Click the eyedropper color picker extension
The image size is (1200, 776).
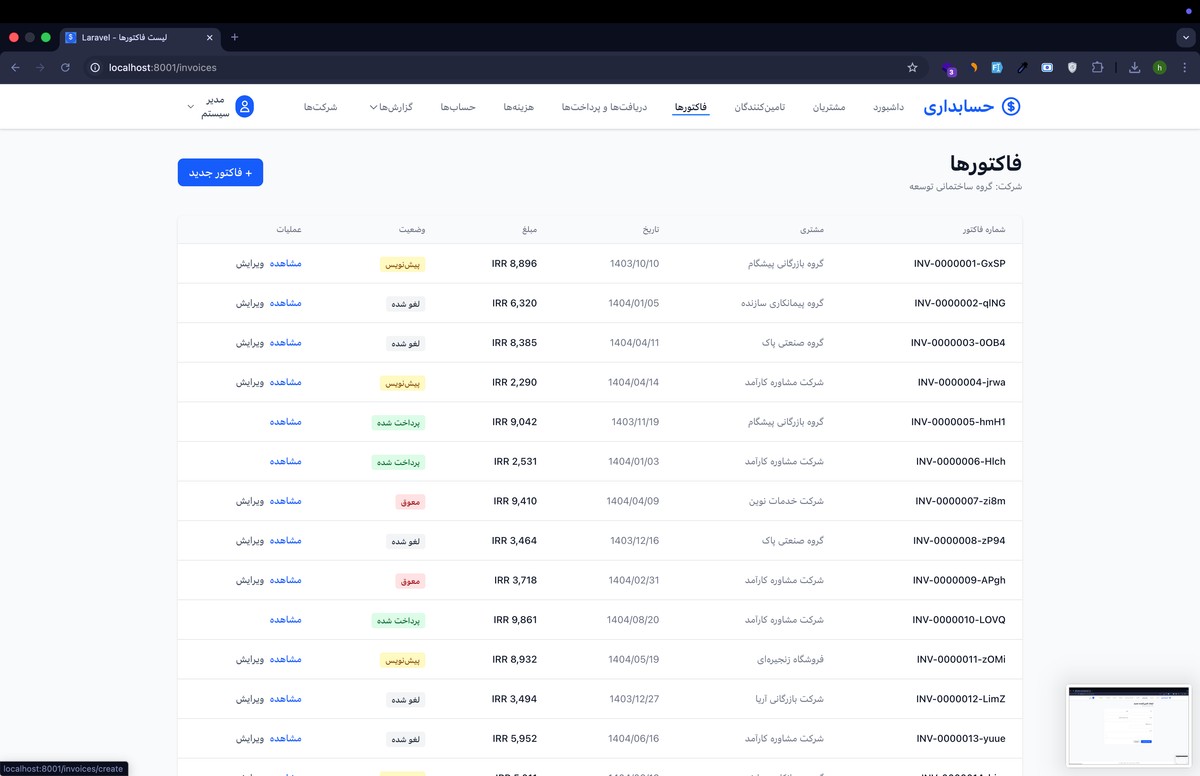[x=1022, y=68]
